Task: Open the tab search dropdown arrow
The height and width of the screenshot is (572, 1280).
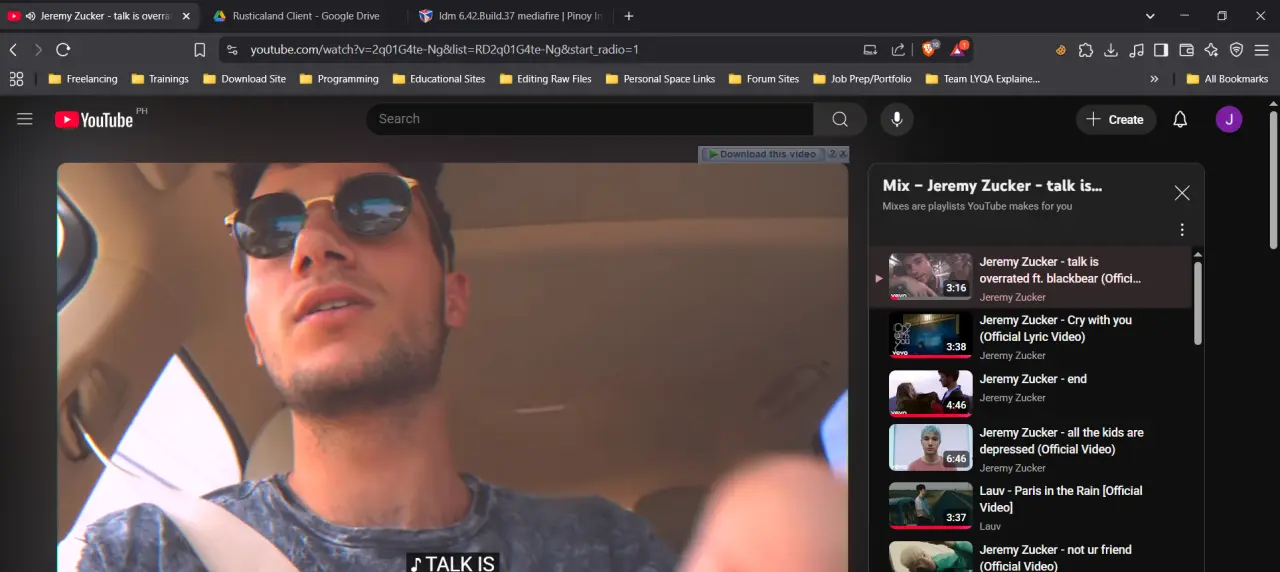Action: (x=1151, y=16)
